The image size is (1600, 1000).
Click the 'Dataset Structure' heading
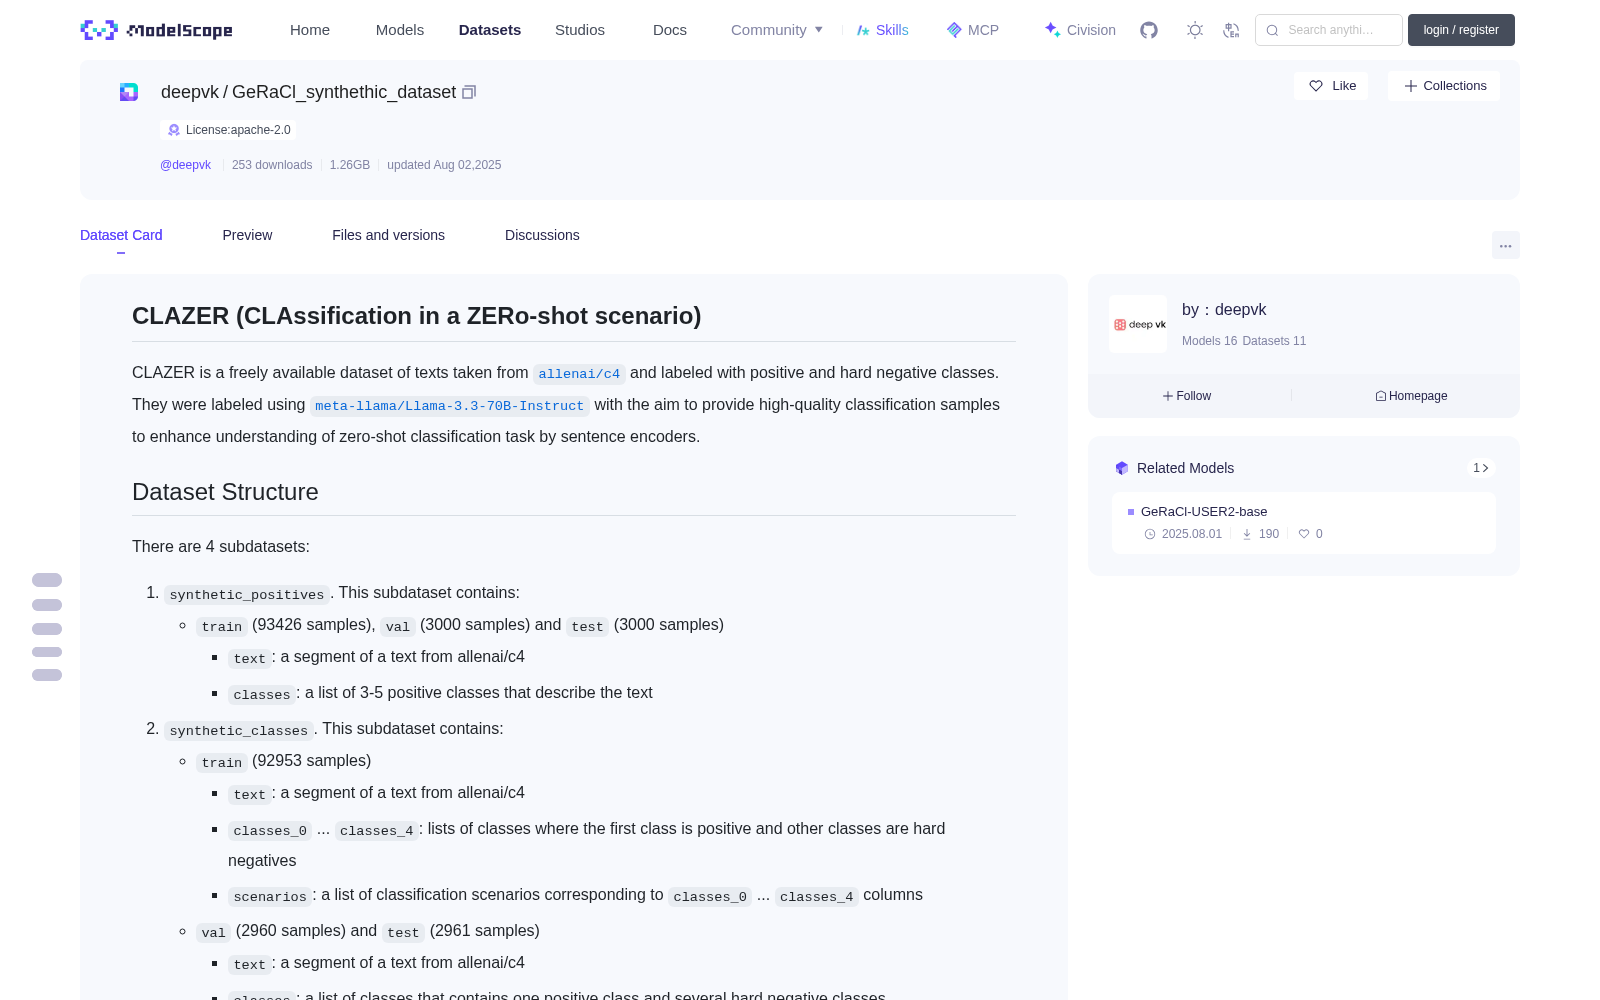pyautogui.click(x=225, y=492)
